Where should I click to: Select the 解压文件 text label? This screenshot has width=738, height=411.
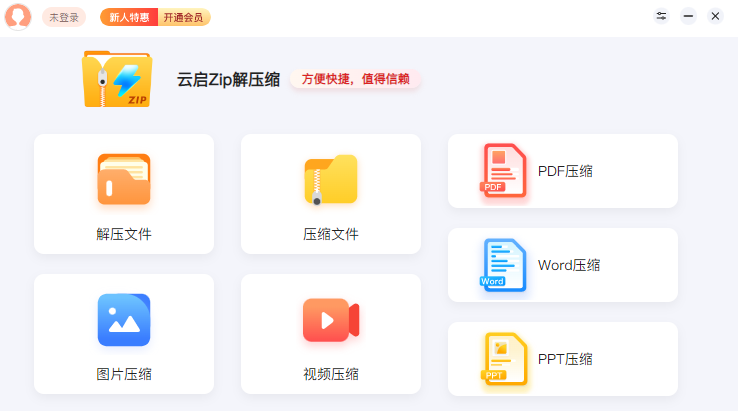tap(124, 234)
